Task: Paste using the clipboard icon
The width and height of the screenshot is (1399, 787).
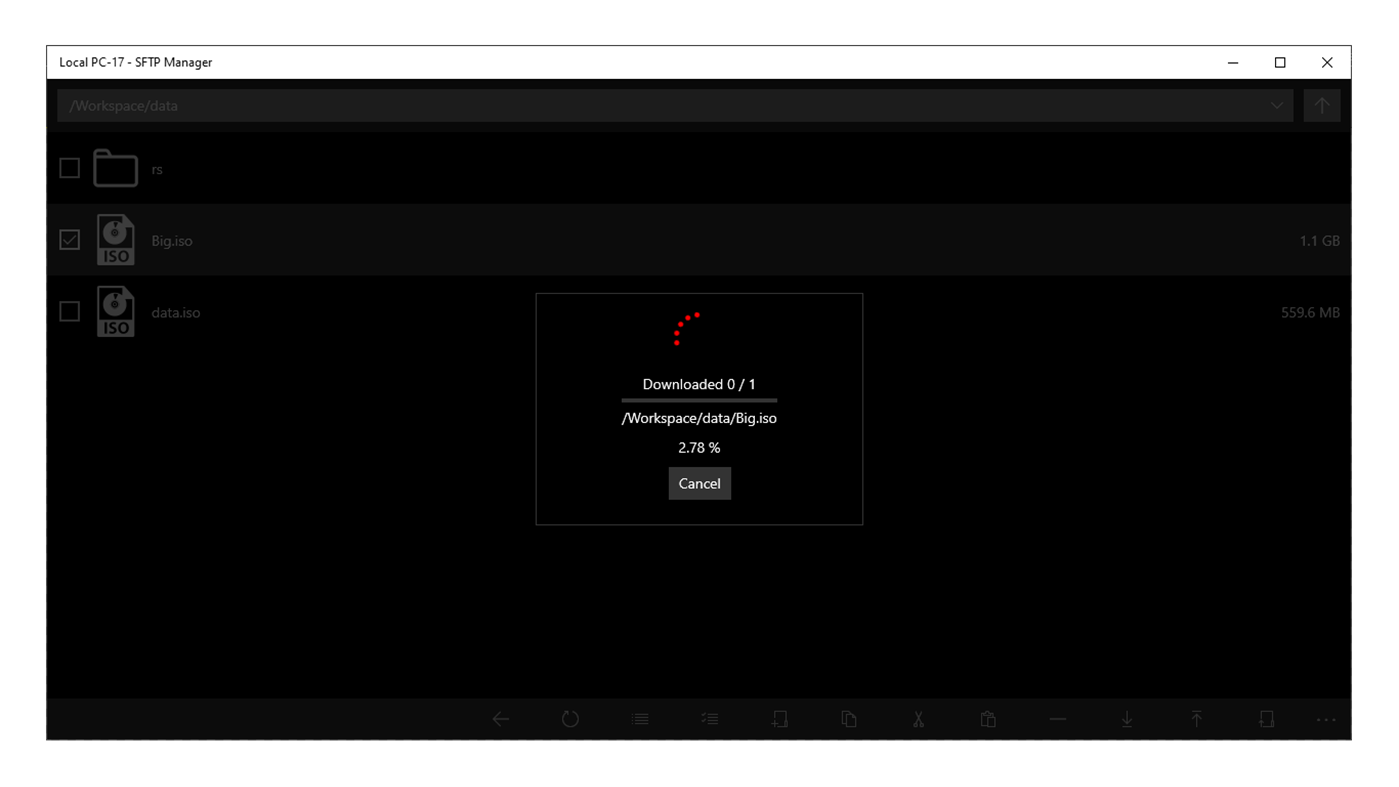Action: [x=987, y=718]
